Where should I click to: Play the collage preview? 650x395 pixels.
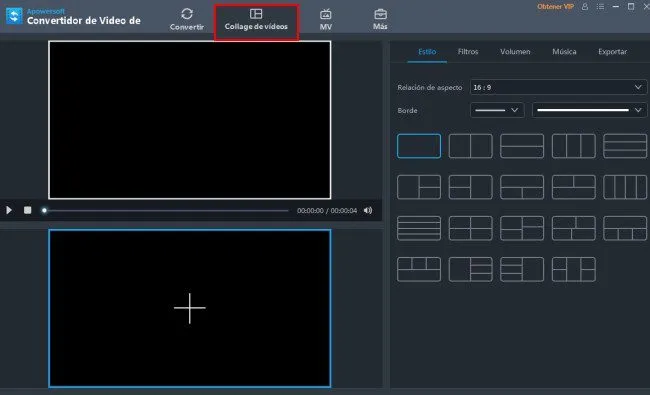tap(9, 210)
